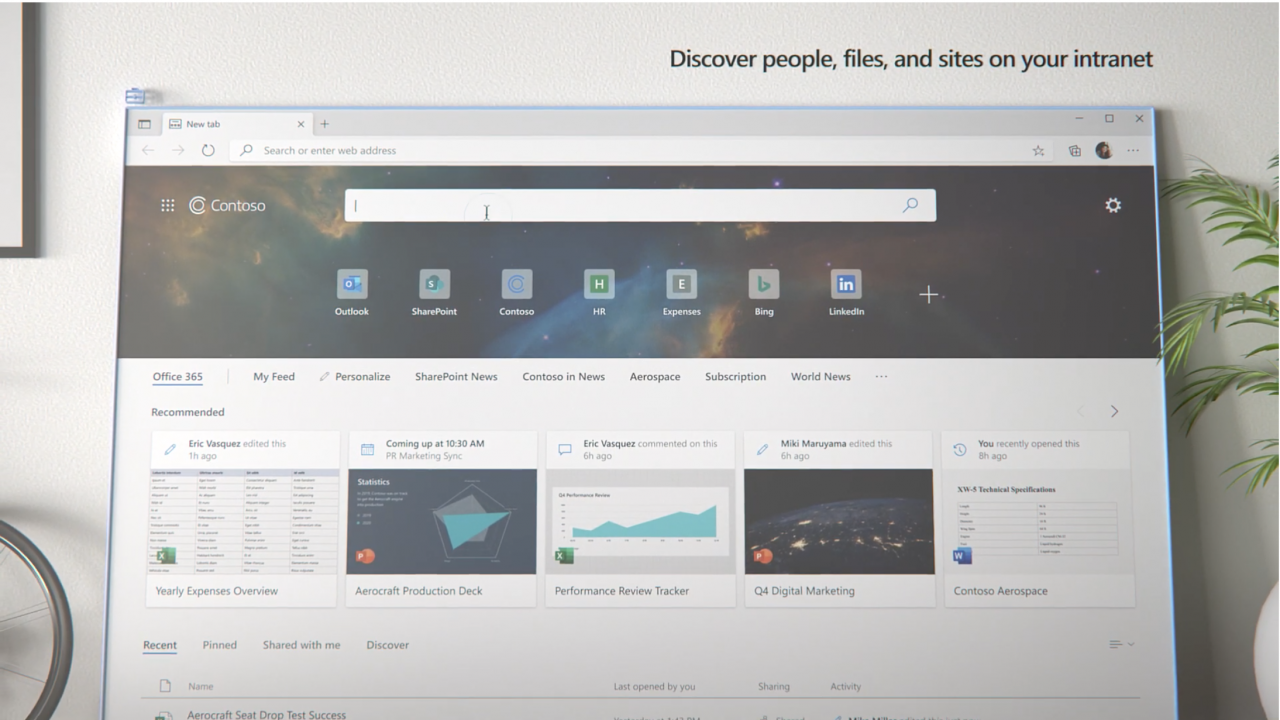Click the Contoso logo

pos(227,205)
